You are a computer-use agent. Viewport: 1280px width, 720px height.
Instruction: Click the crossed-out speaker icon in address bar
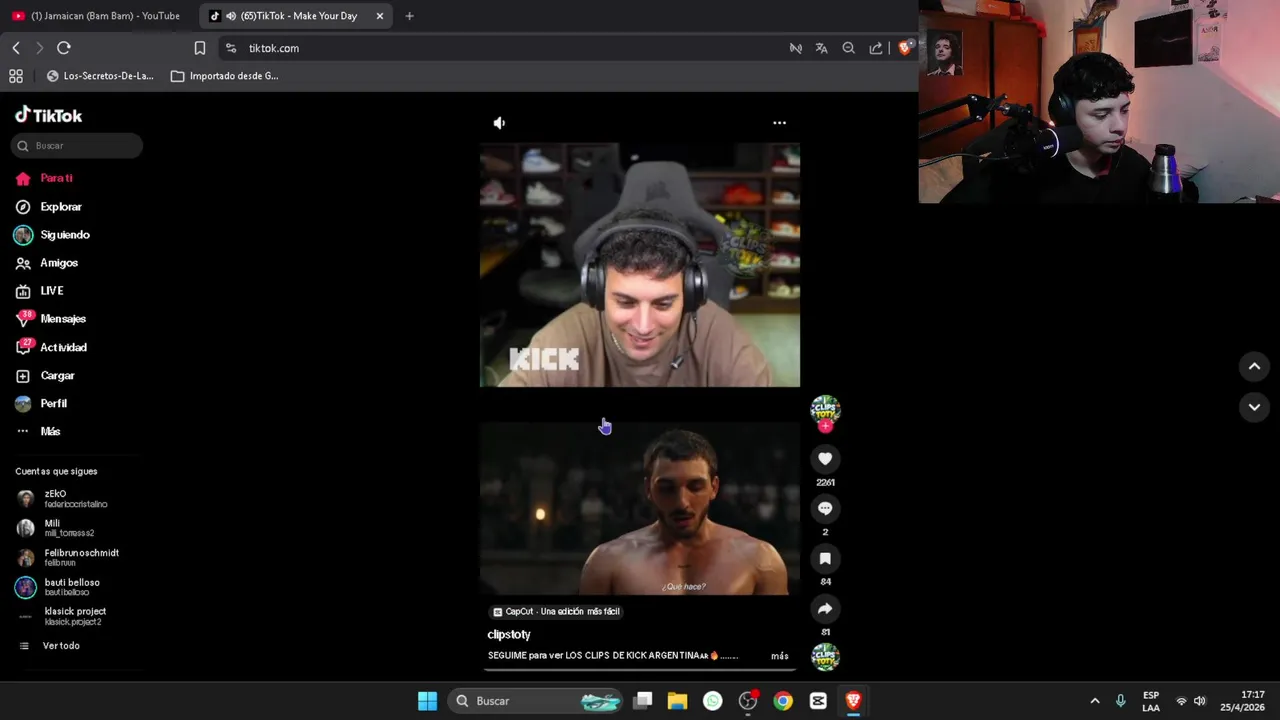coord(796,48)
